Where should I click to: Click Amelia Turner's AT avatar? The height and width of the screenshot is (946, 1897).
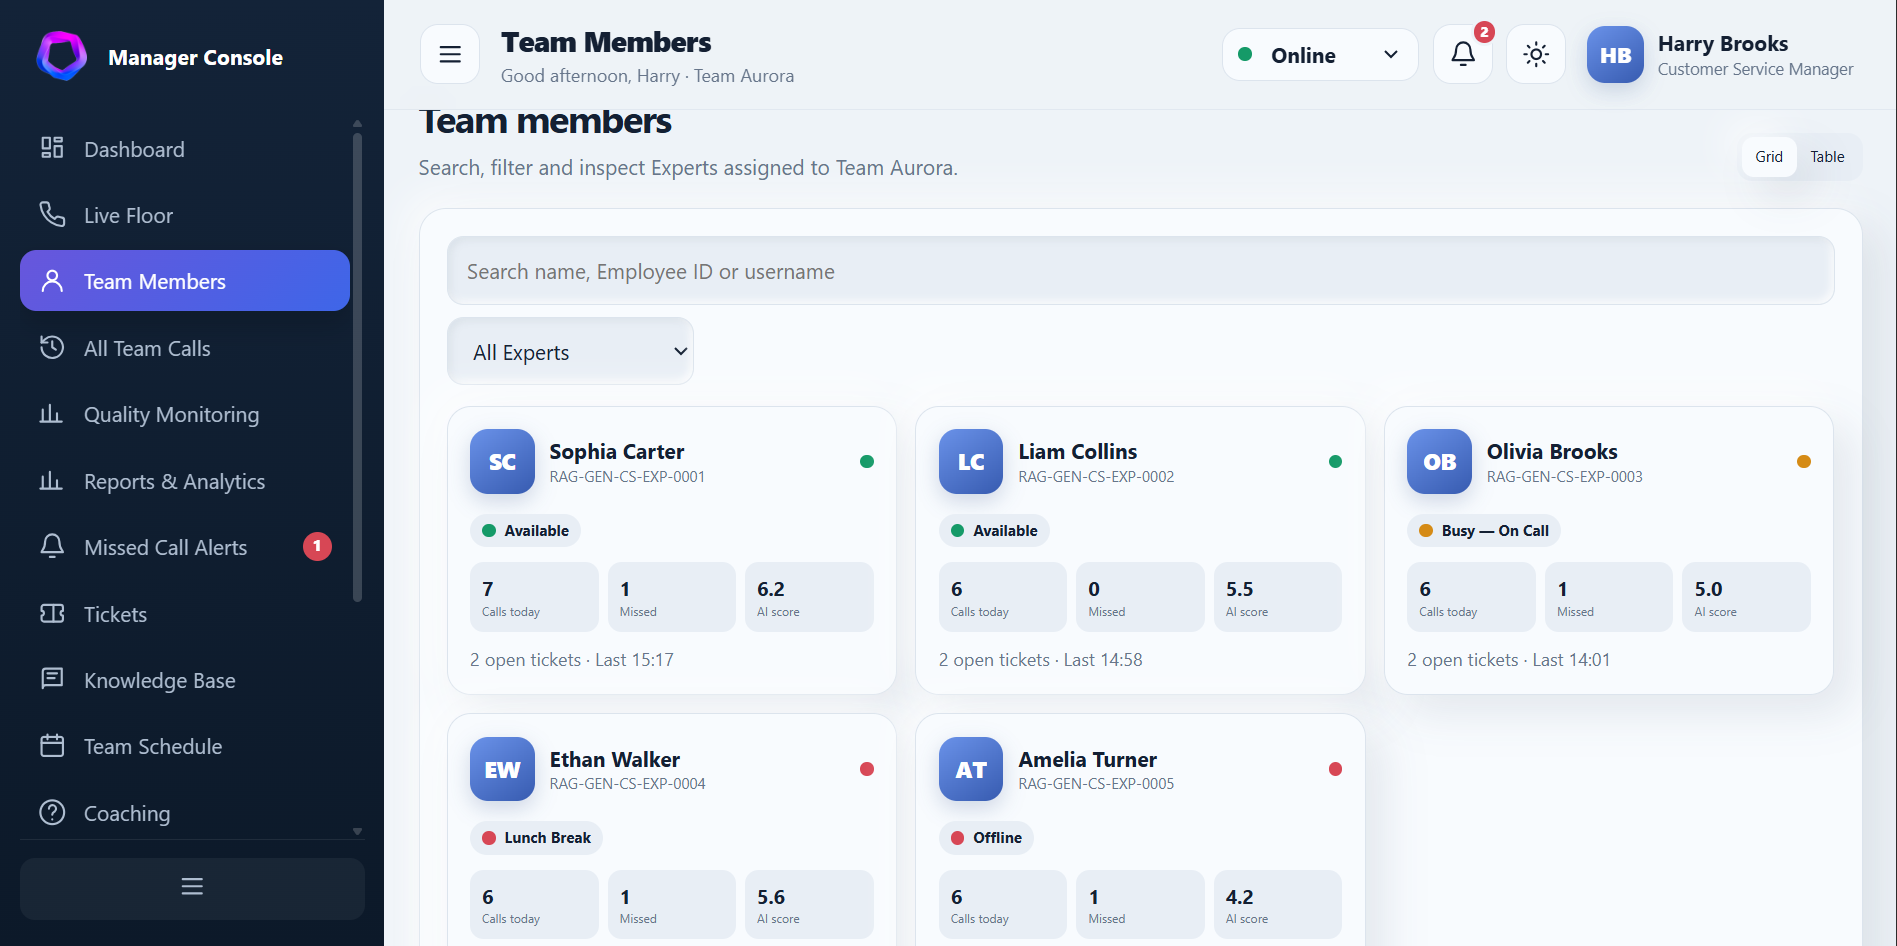click(971, 769)
